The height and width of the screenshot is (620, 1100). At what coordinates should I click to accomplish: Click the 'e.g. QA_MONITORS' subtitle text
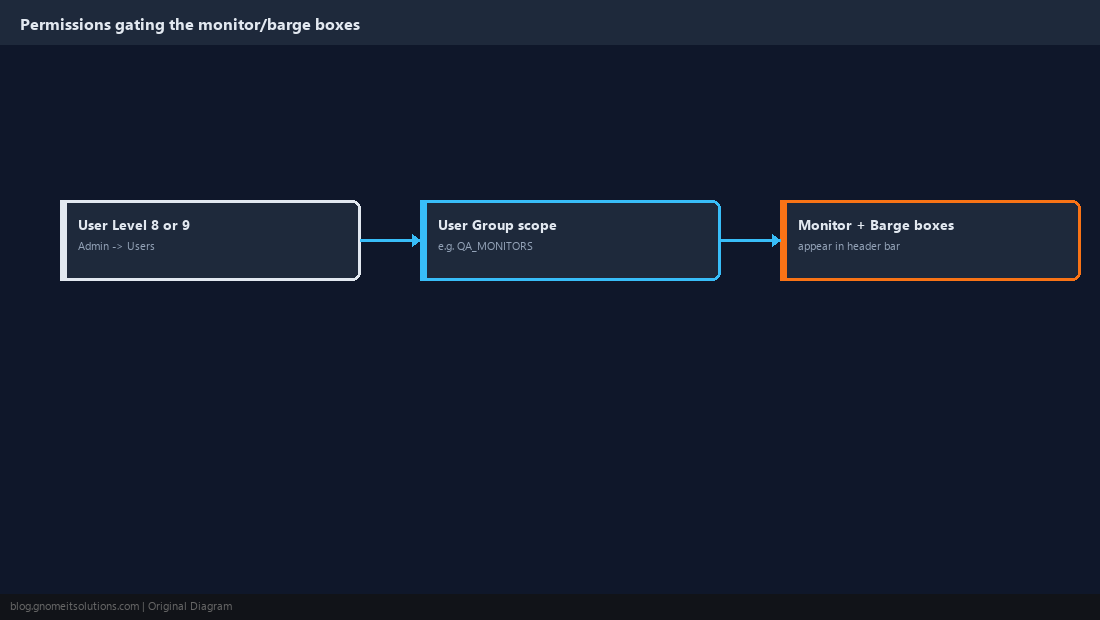pos(485,246)
